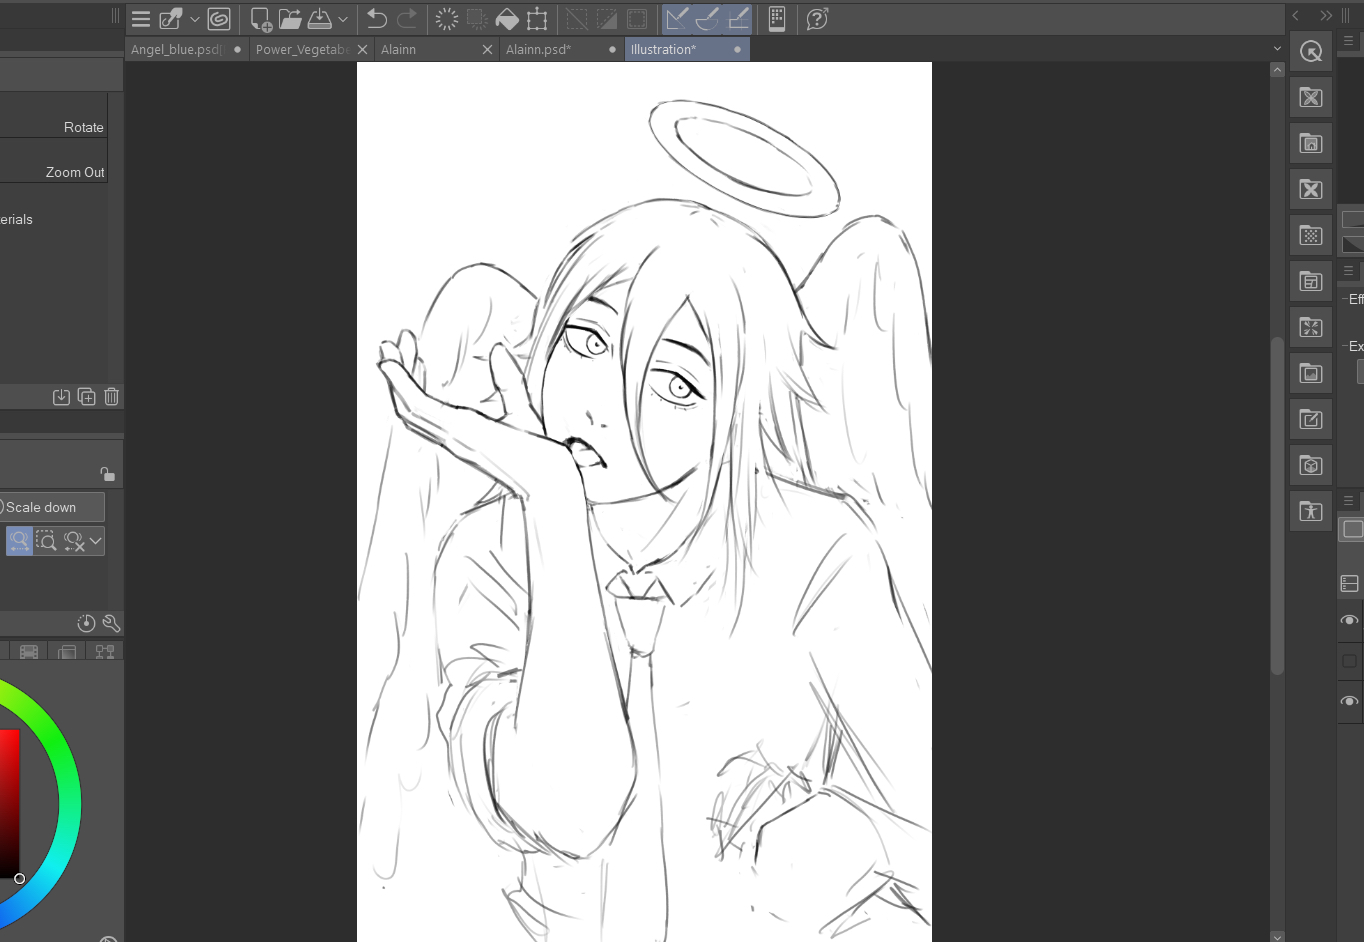Click the trash icon to delete sub tool
The height and width of the screenshot is (942, 1364).
(x=112, y=397)
